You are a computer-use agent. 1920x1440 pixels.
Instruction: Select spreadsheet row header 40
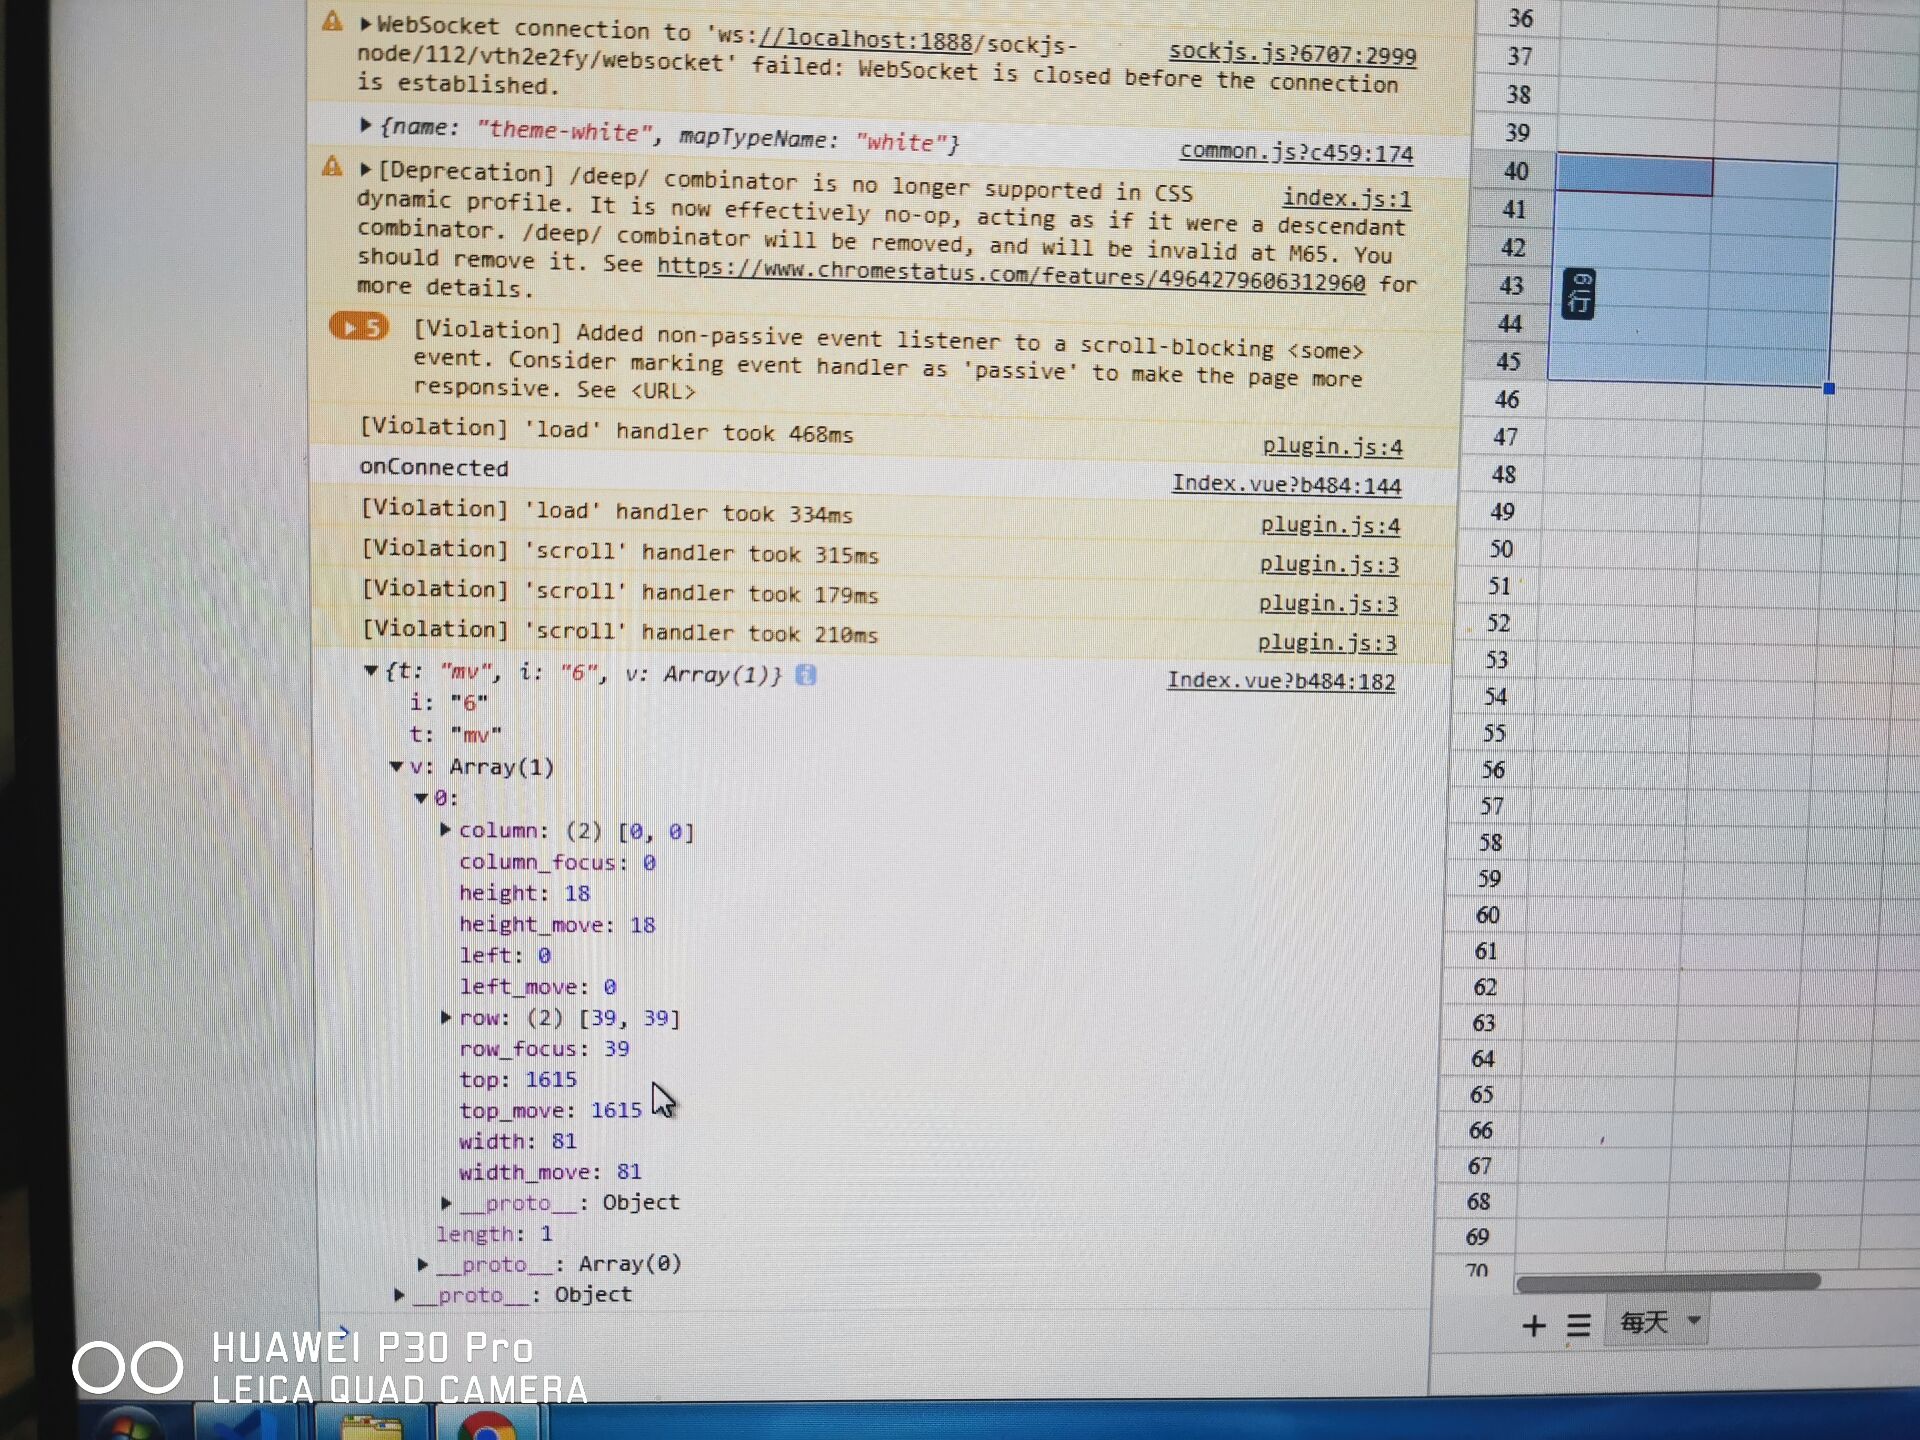tap(1516, 171)
